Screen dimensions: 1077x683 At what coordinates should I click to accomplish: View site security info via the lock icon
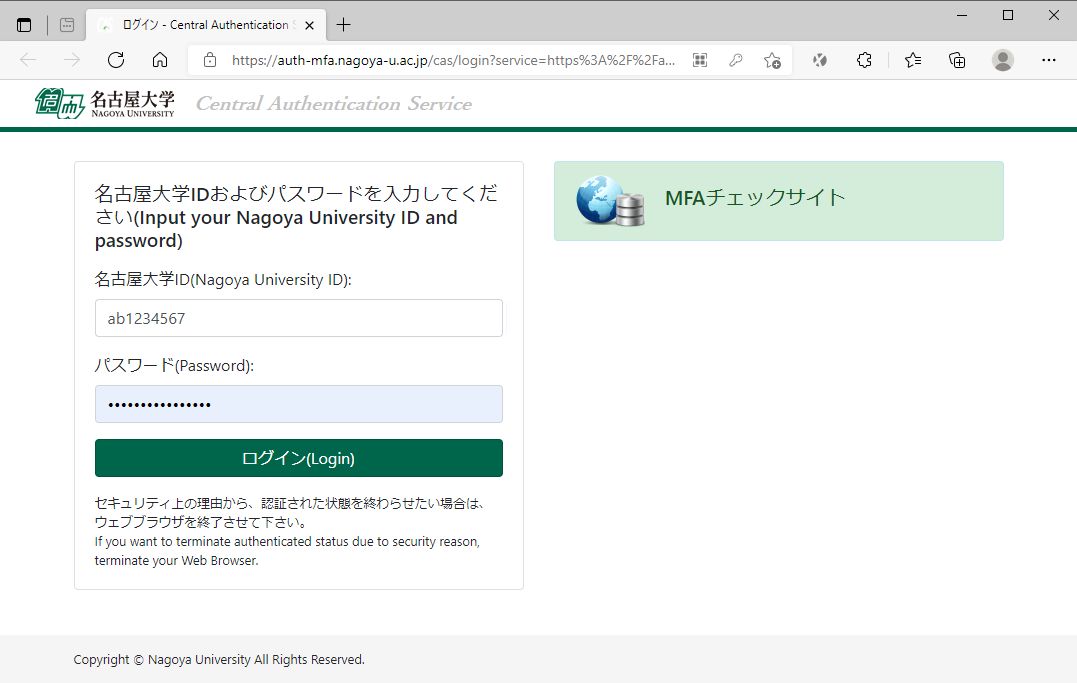(208, 60)
